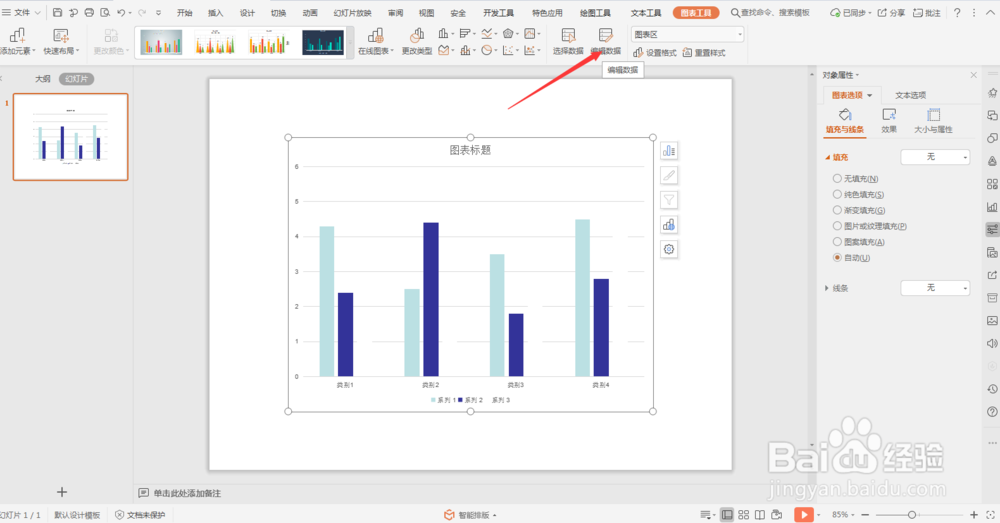The width and height of the screenshot is (1000, 523).
Task: Click chart filter funnel floating button
Action: pyautogui.click(x=669, y=200)
